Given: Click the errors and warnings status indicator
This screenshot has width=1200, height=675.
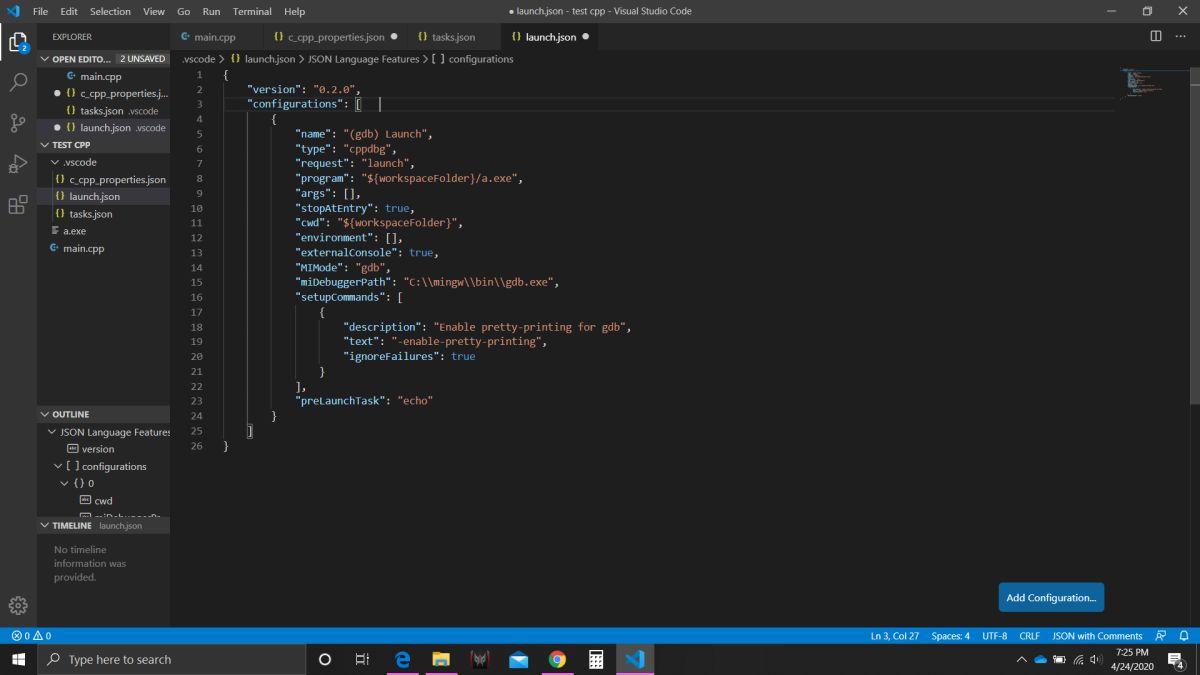Looking at the screenshot, I should point(30,636).
